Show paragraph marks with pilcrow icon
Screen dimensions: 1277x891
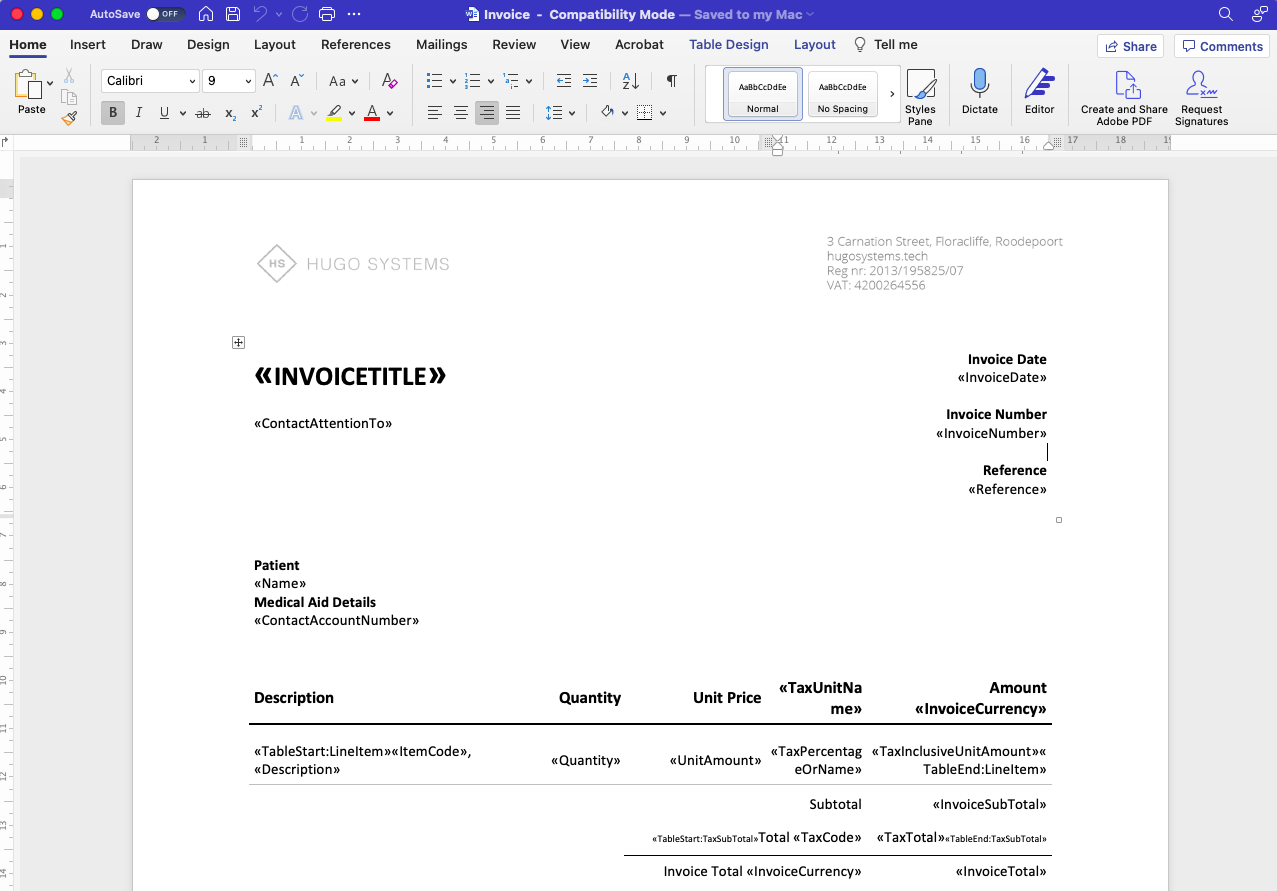[x=672, y=82]
